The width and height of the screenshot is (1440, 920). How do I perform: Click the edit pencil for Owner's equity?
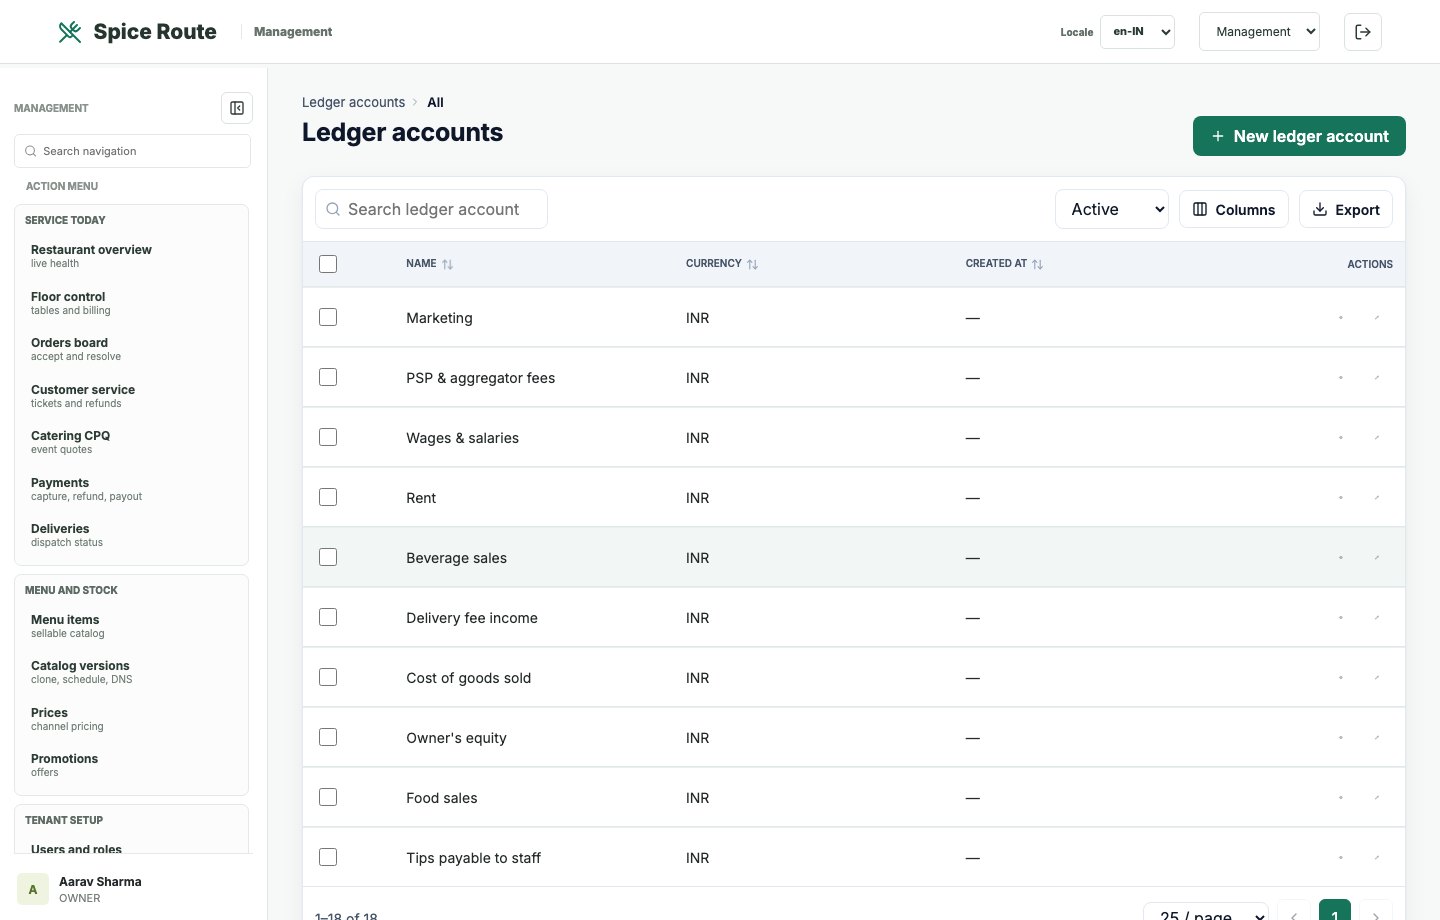pyautogui.click(x=1377, y=738)
